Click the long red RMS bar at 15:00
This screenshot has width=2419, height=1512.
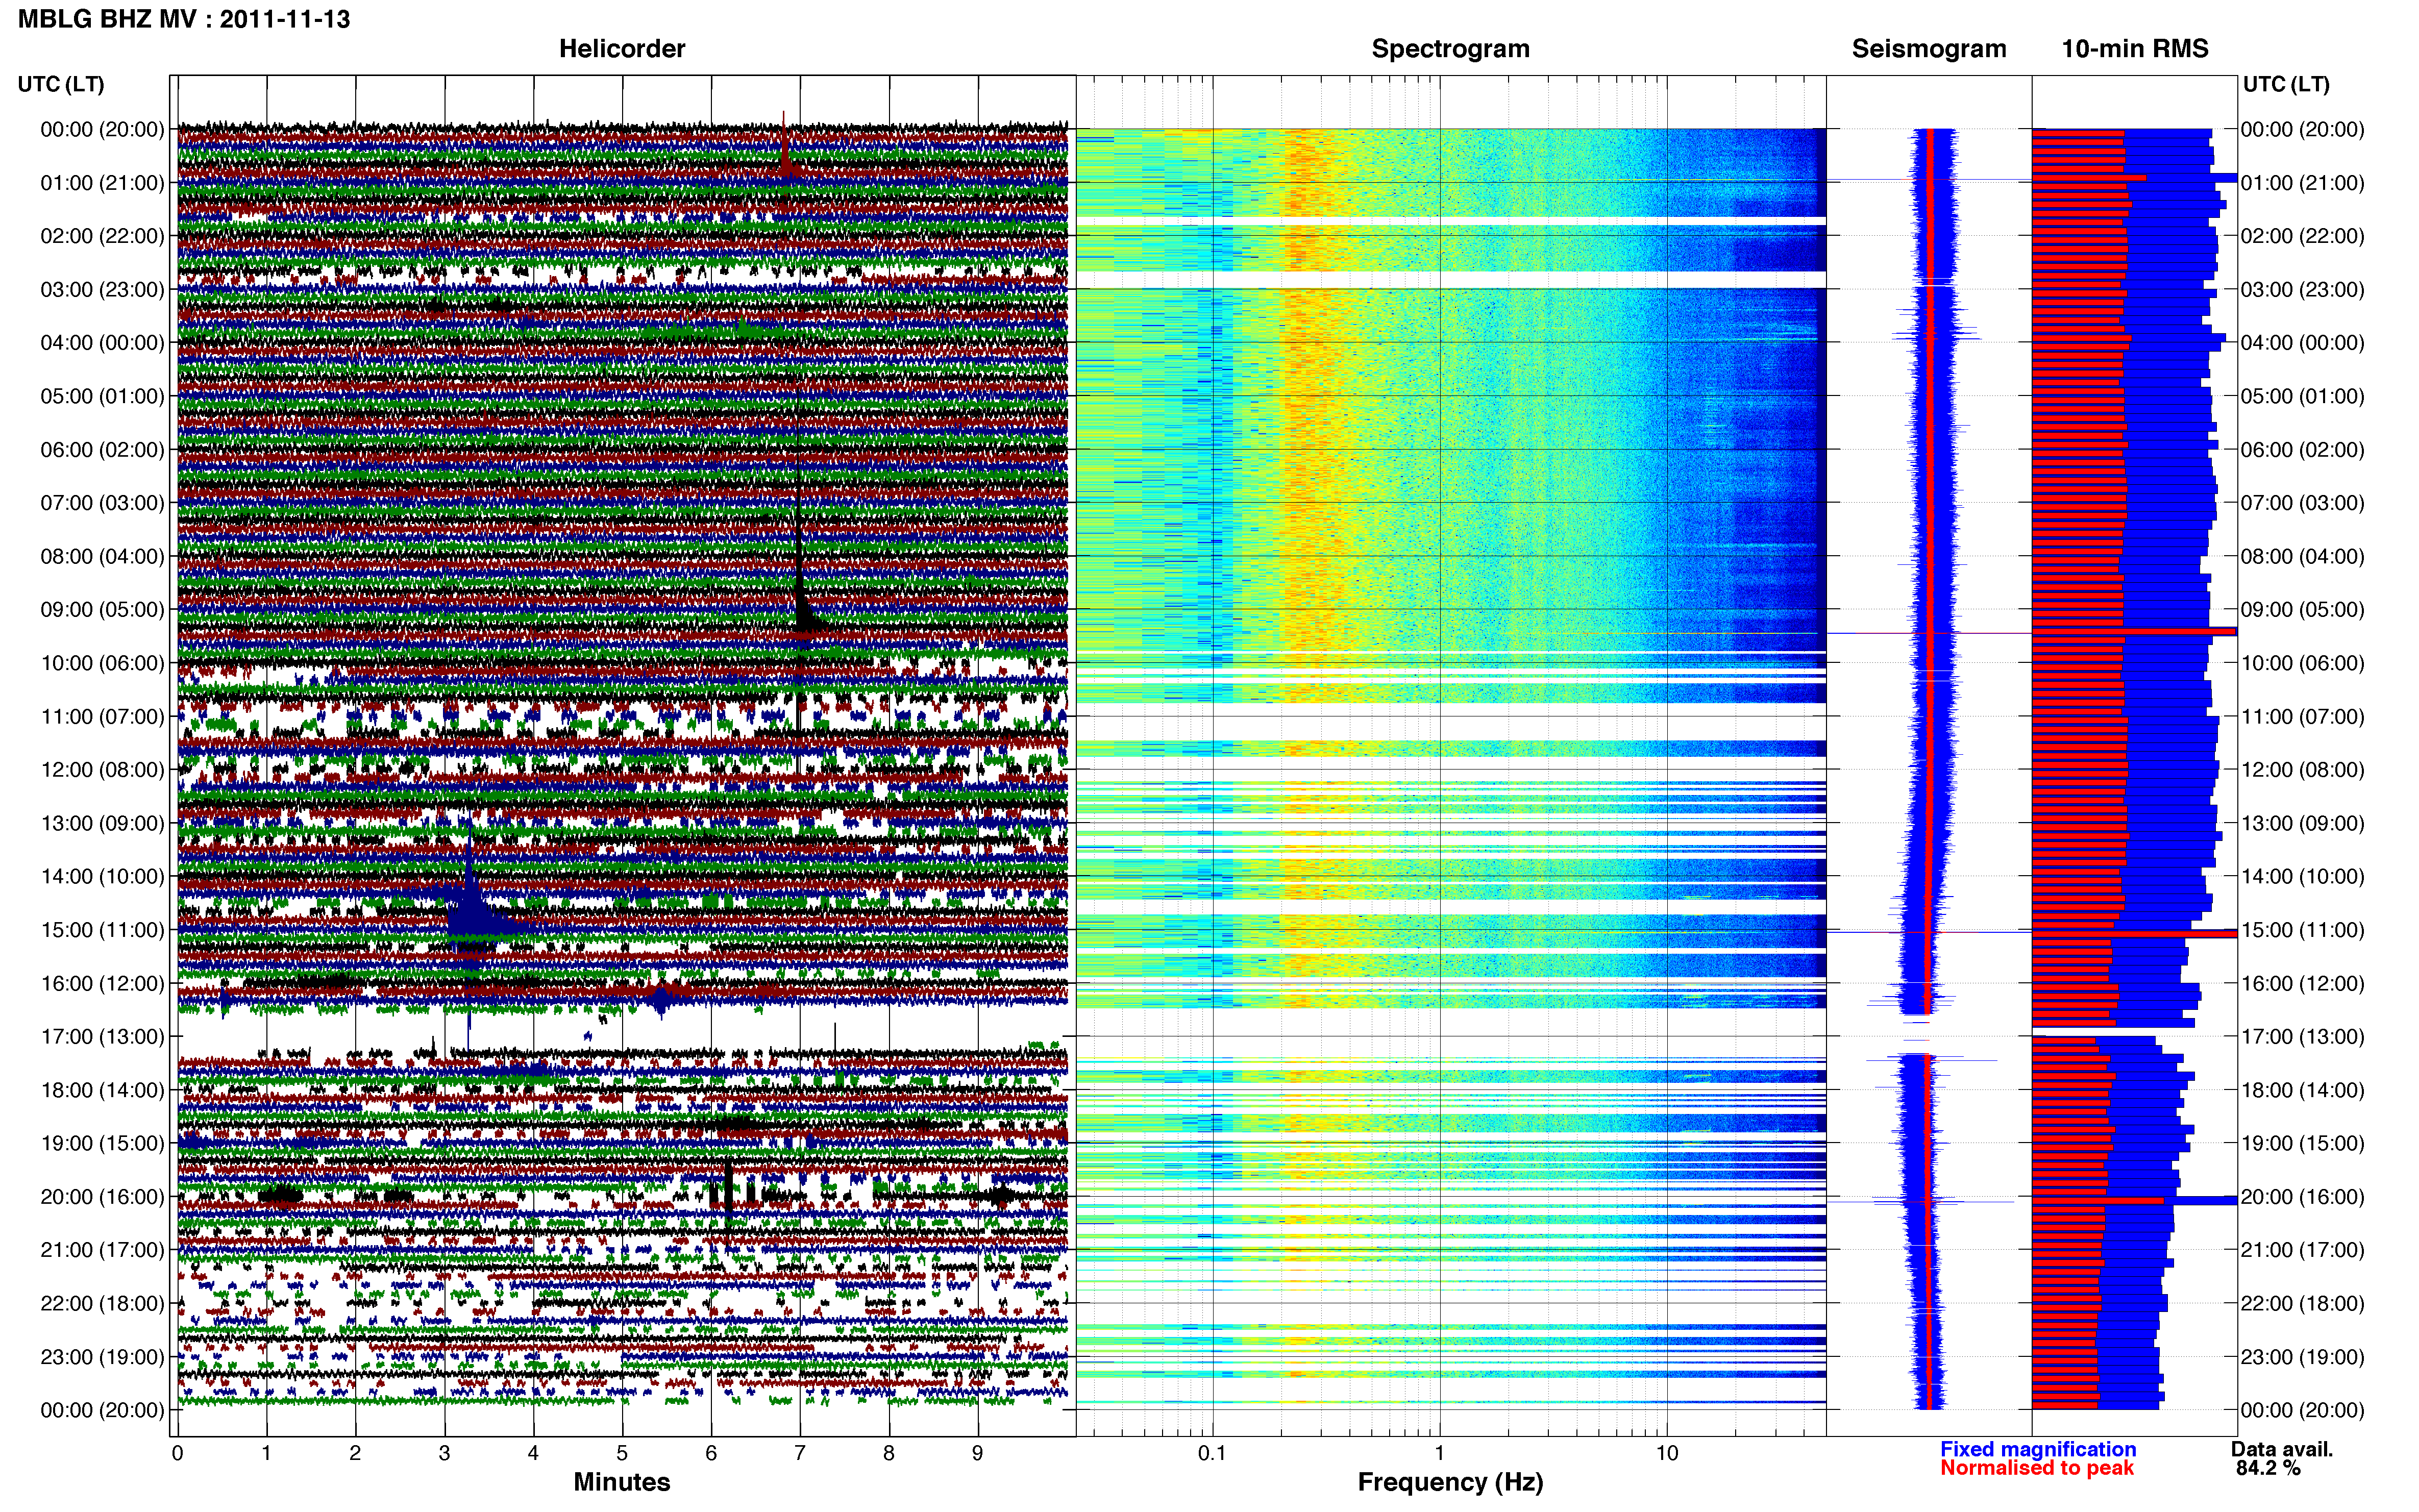coord(2134,933)
